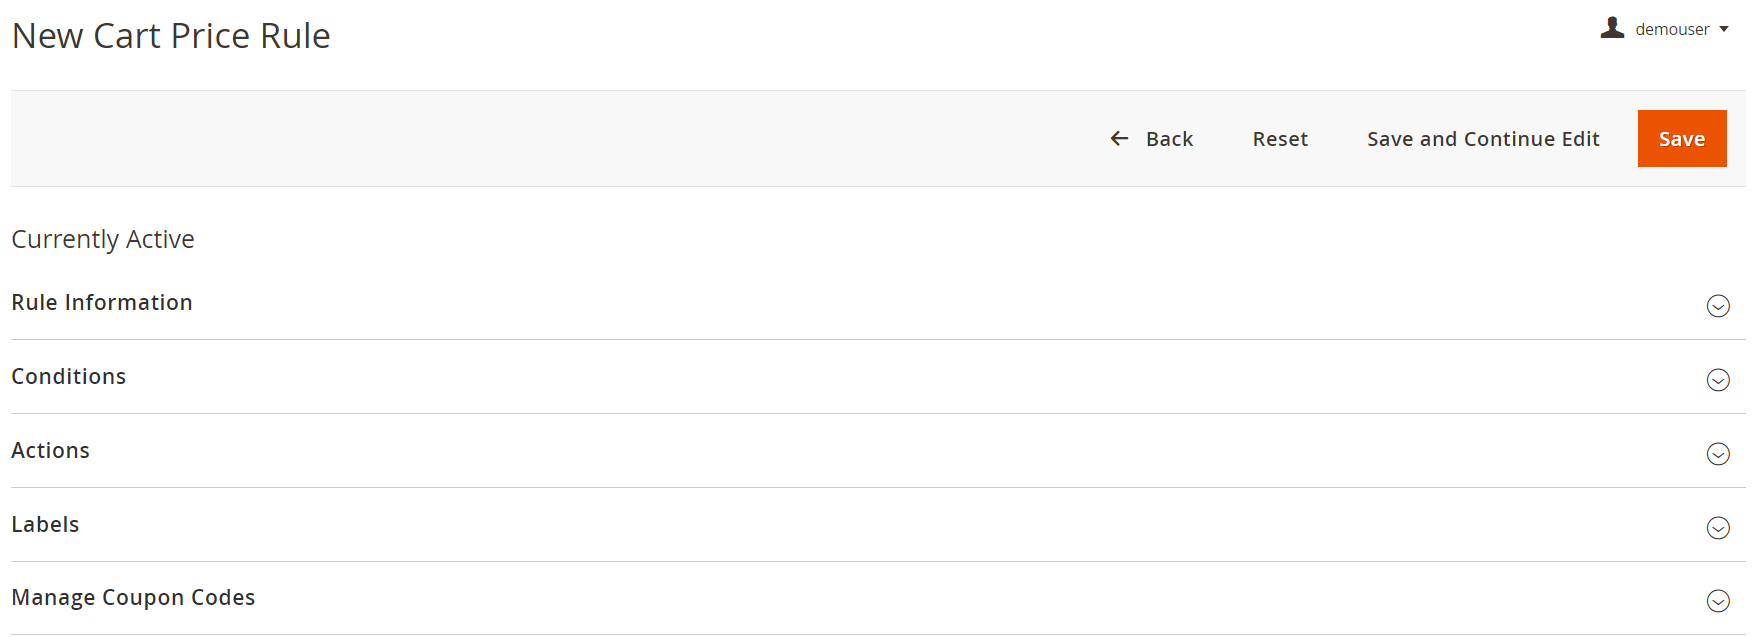Expand Actions using its circled chevron

pyautogui.click(x=1718, y=454)
